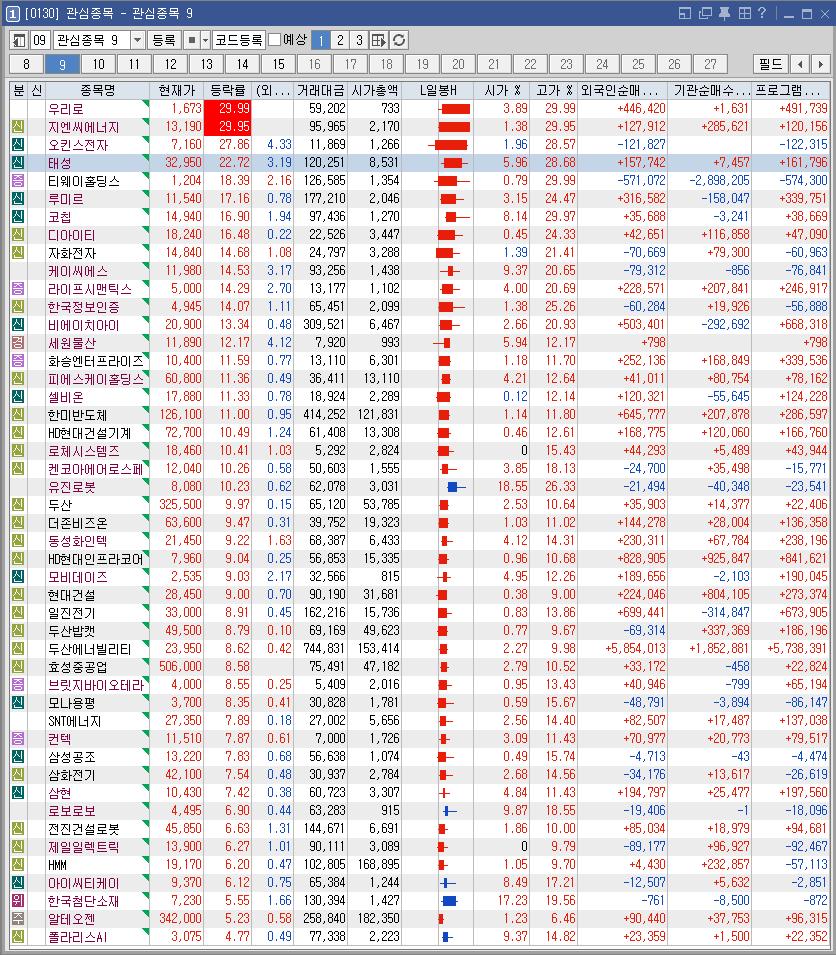Sort by 시가총액 column header
Screen dimensions: 836x955
click(375, 91)
